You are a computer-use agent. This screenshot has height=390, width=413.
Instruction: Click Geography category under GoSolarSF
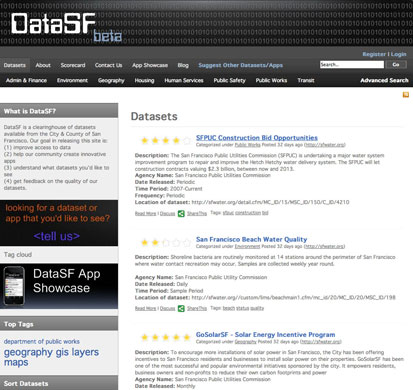246,342
